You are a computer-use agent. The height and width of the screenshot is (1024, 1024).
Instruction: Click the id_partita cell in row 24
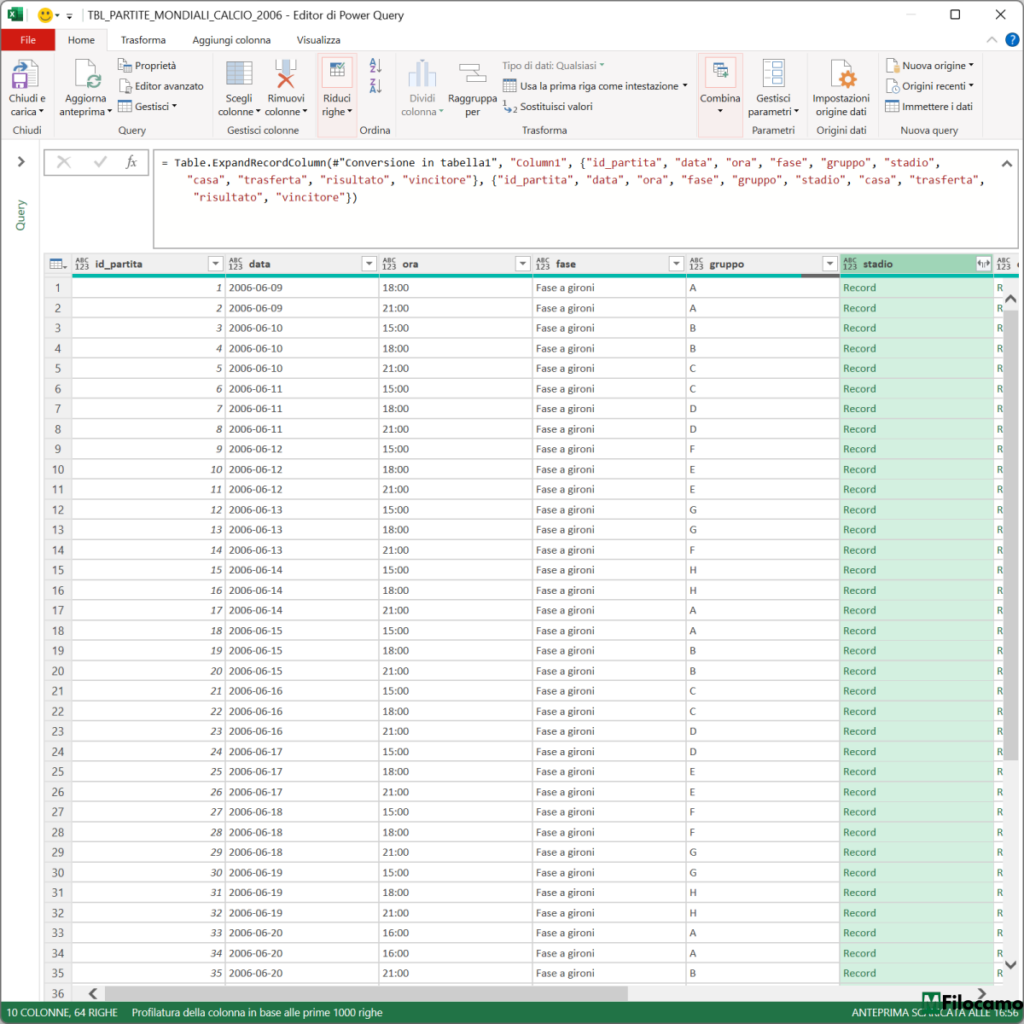tap(149, 751)
